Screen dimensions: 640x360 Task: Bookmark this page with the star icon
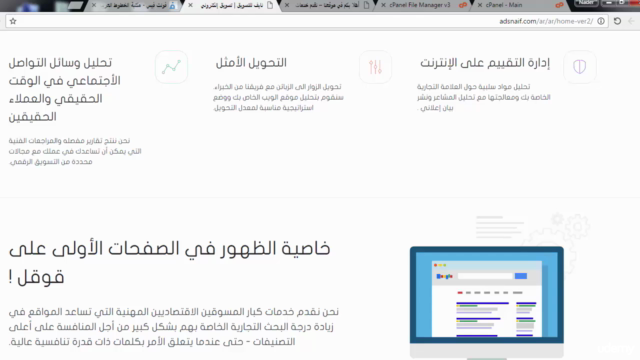(13, 21)
